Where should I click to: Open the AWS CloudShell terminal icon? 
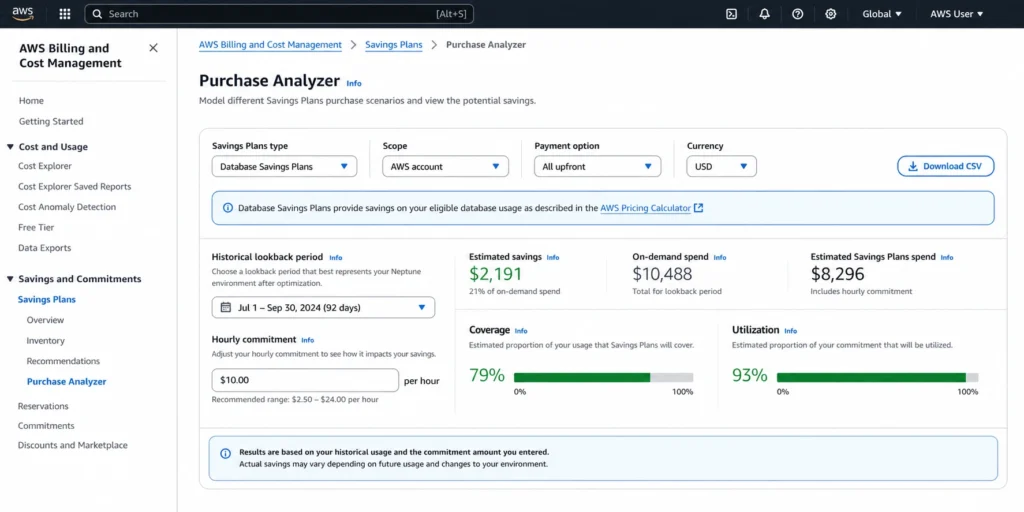731,14
